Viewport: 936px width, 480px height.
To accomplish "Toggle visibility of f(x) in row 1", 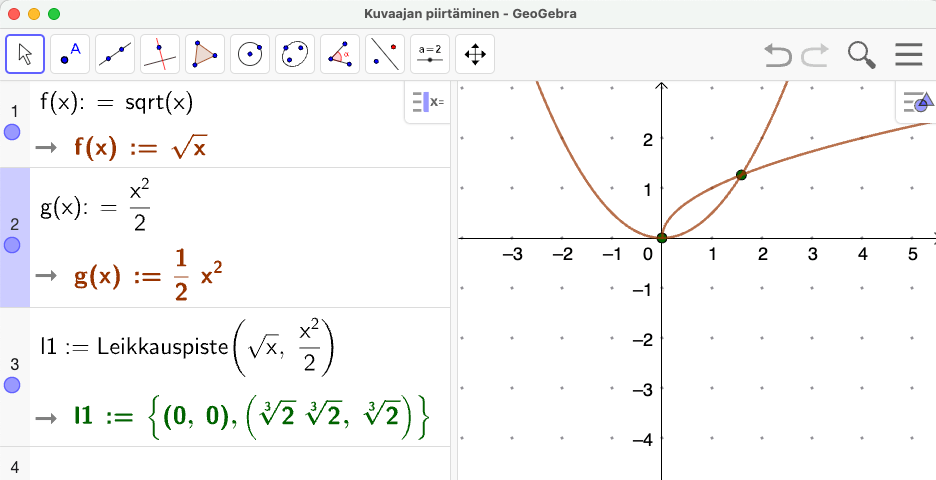I will point(12,132).
